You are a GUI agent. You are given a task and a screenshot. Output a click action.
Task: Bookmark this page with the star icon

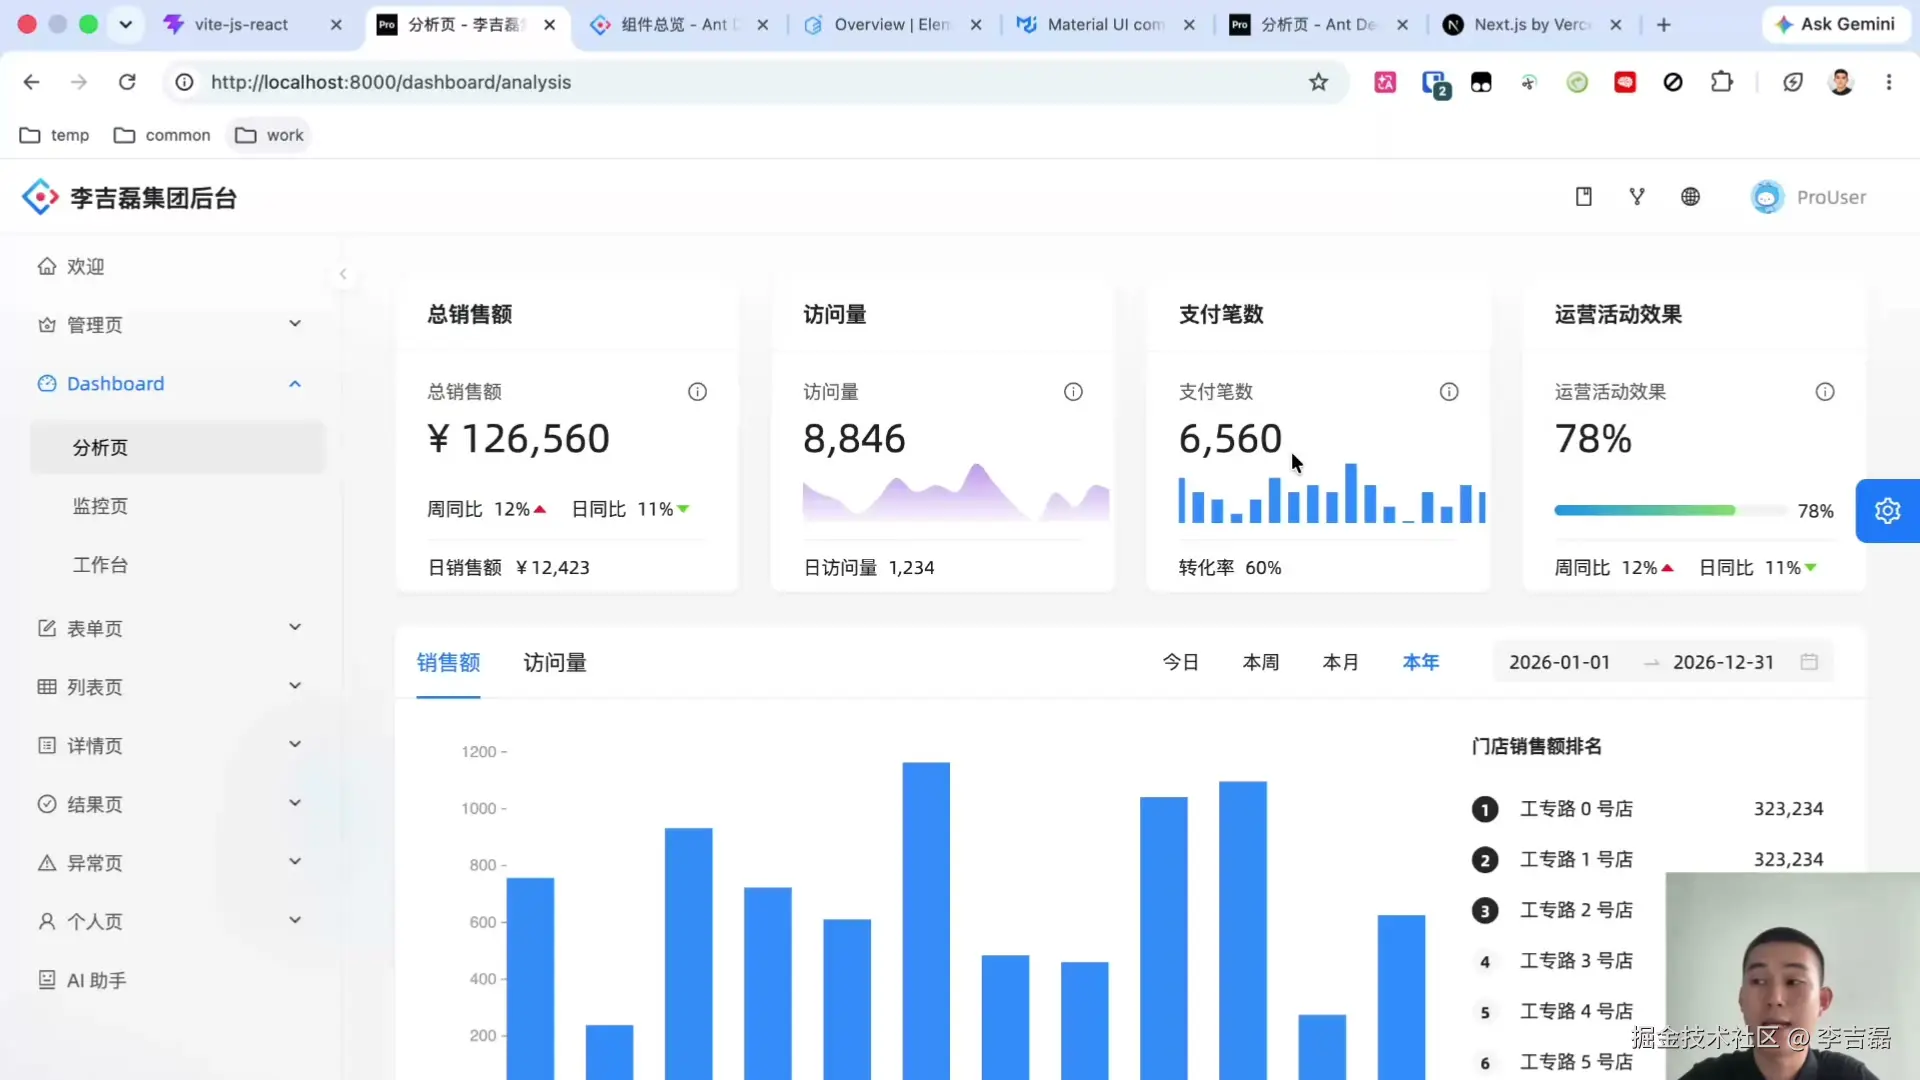[1318, 82]
